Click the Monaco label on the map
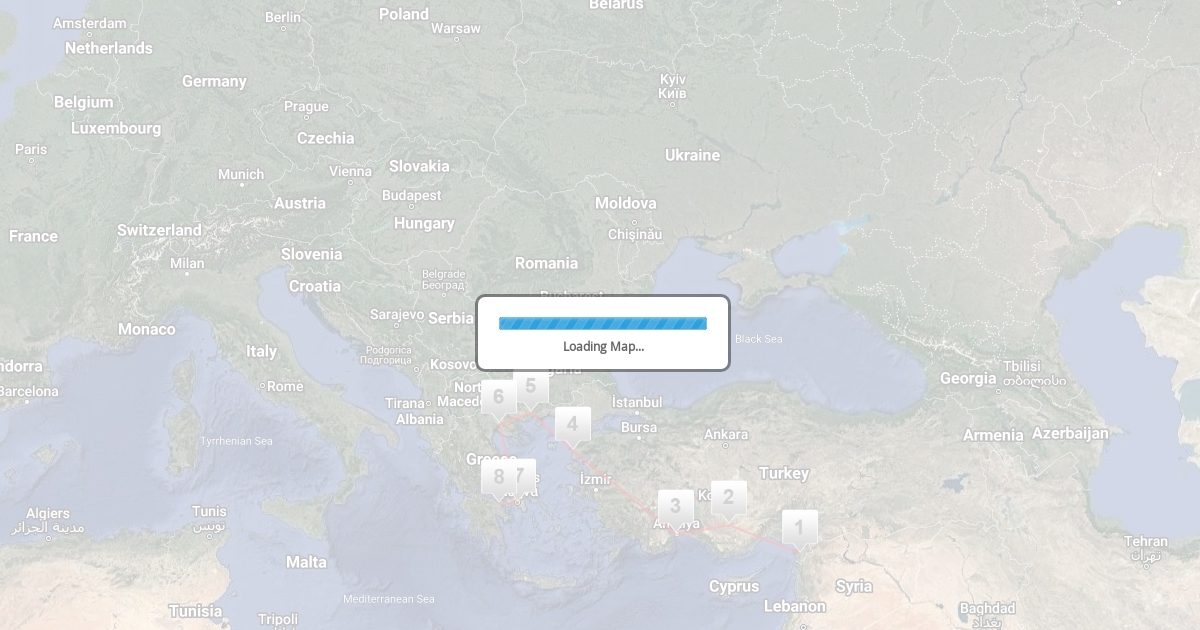1200x630 pixels. (x=146, y=329)
